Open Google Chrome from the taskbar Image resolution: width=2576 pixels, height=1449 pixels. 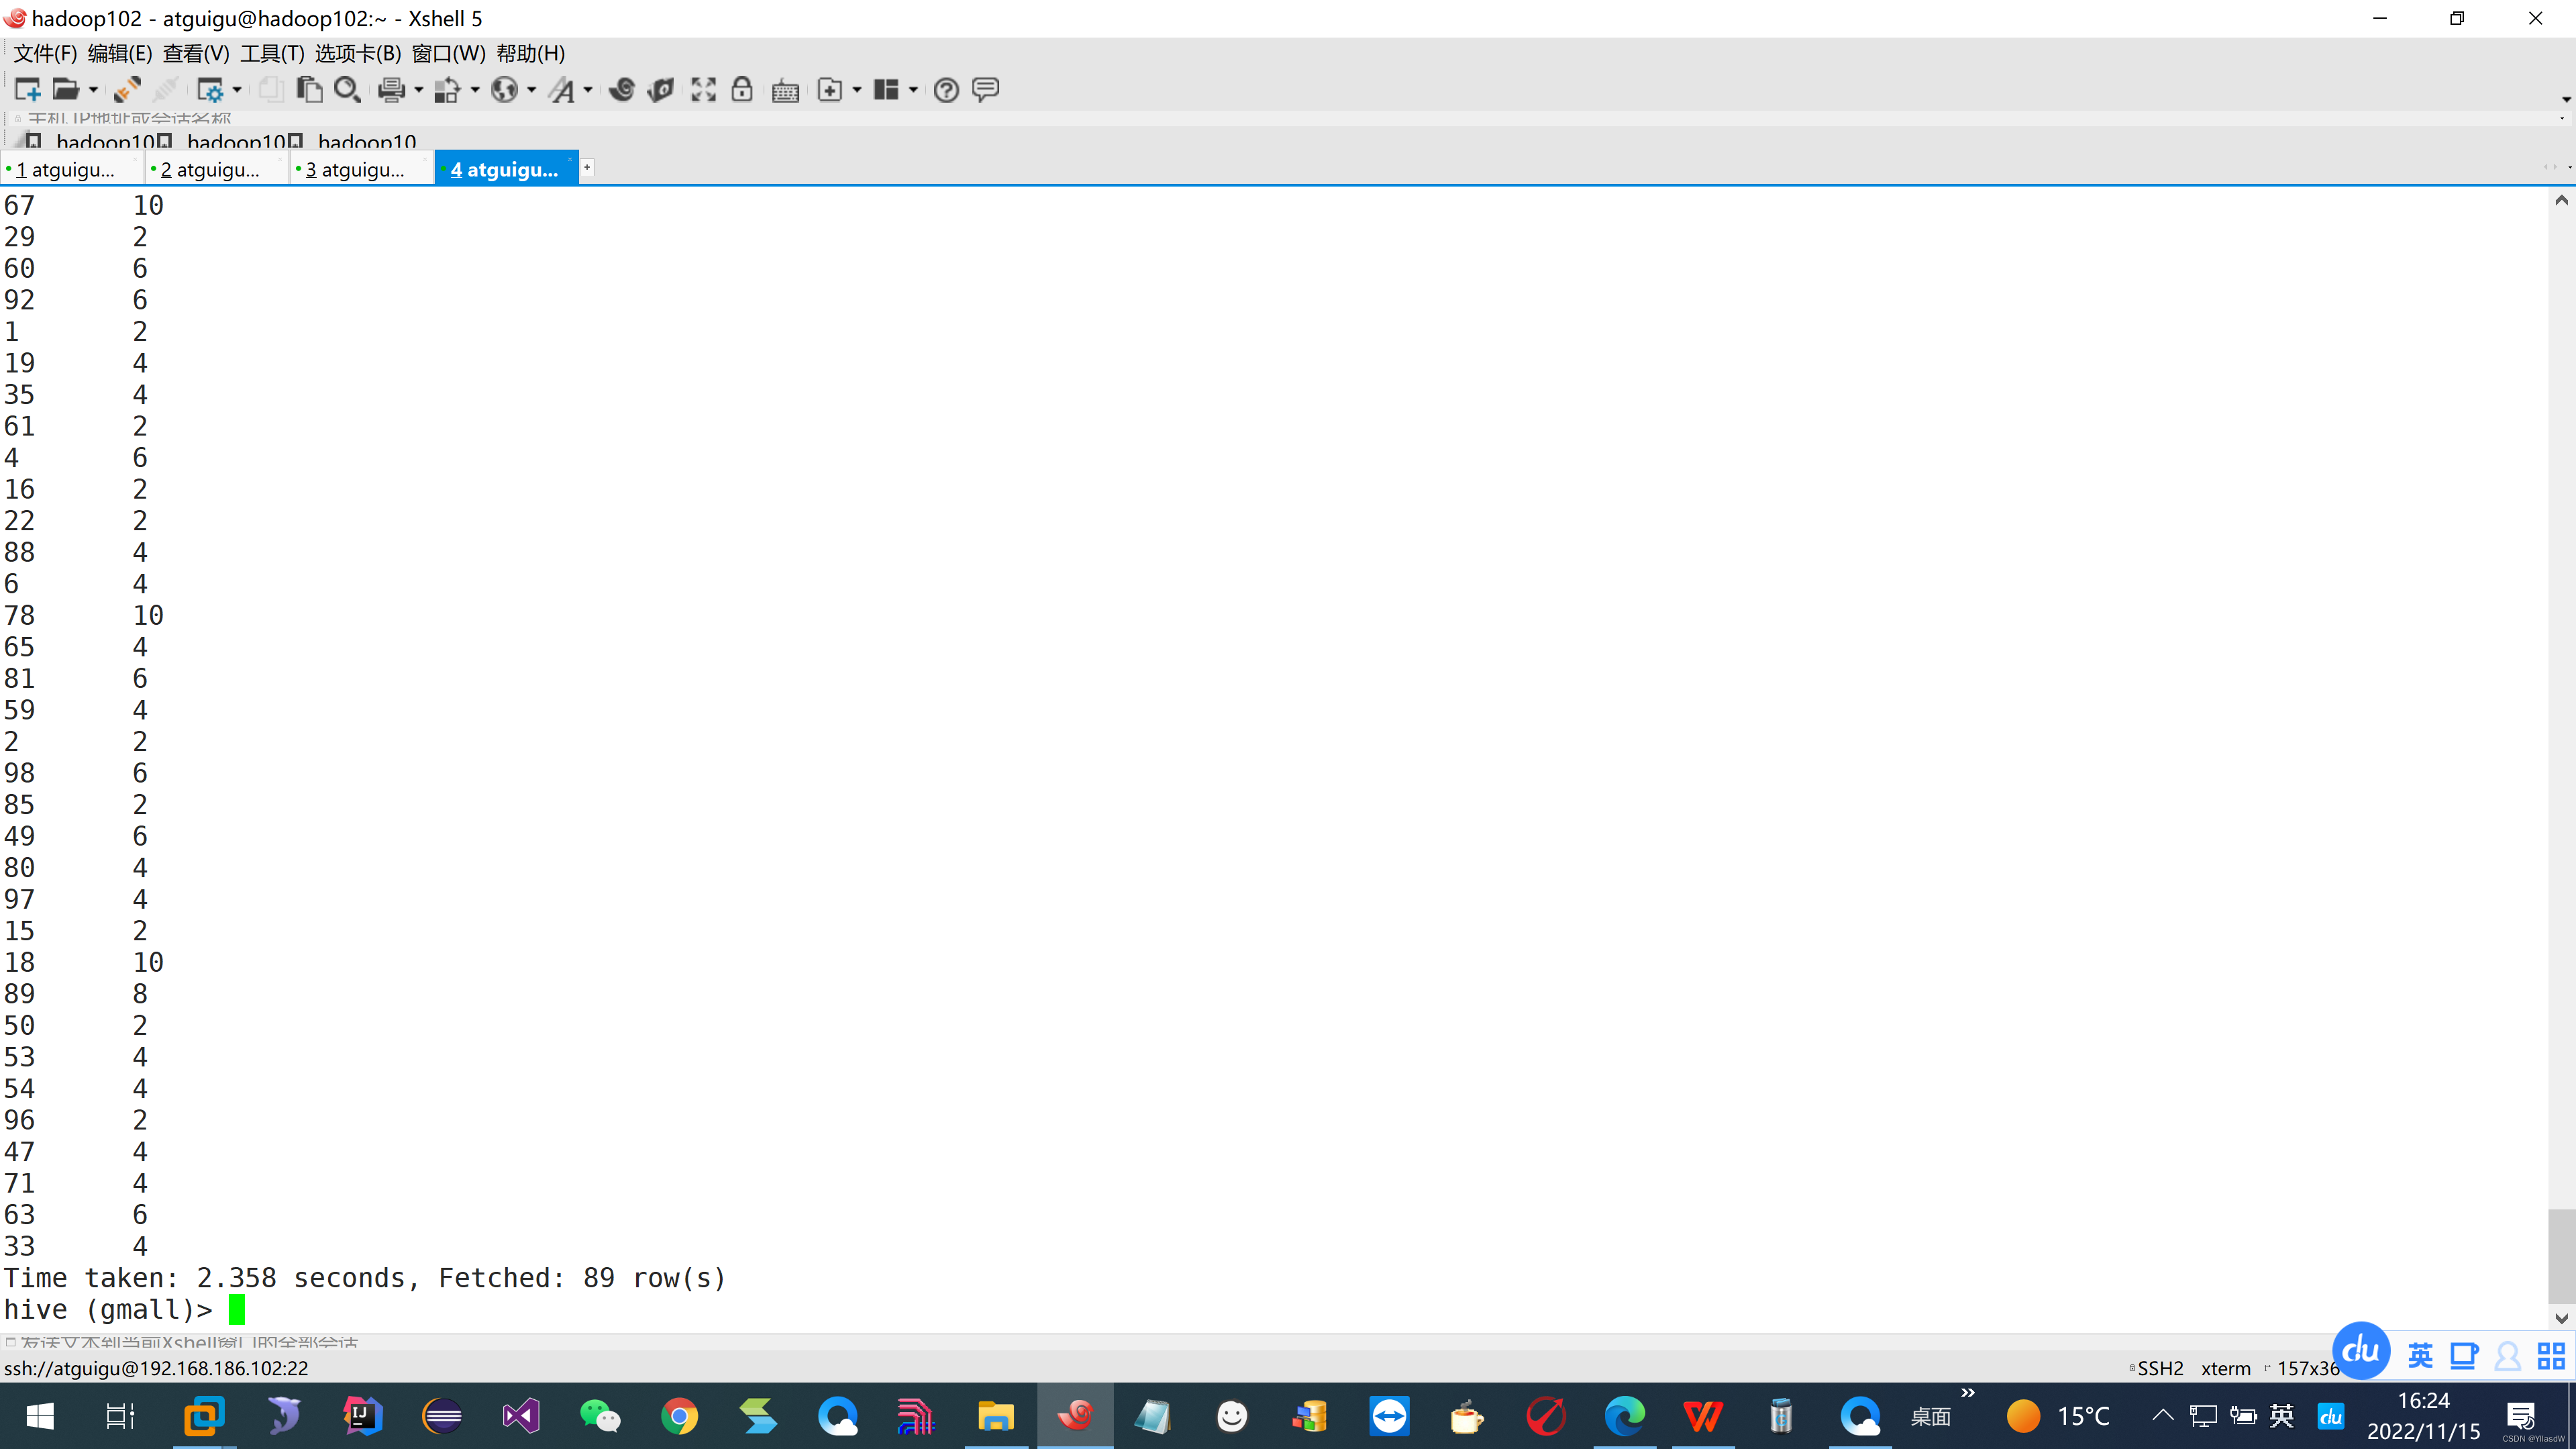click(x=679, y=1416)
